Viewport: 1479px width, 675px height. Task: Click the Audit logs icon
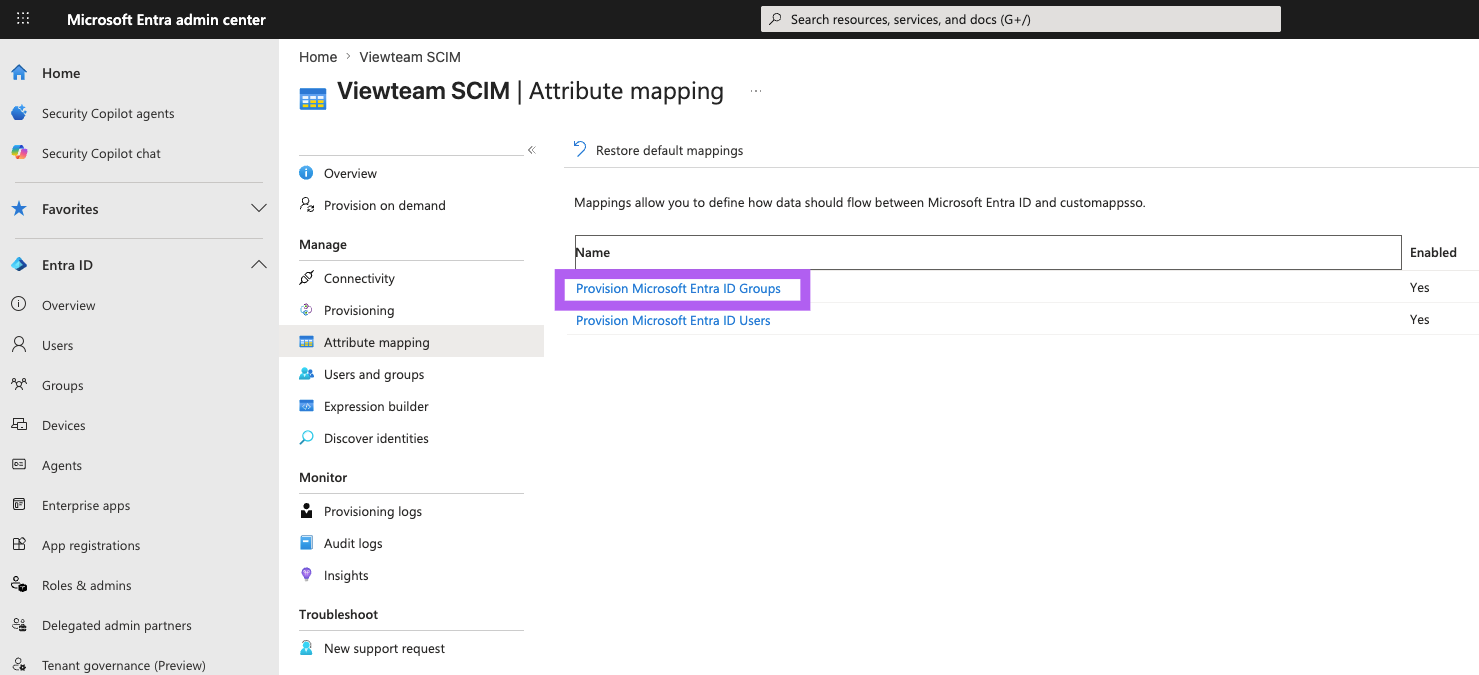coord(307,543)
